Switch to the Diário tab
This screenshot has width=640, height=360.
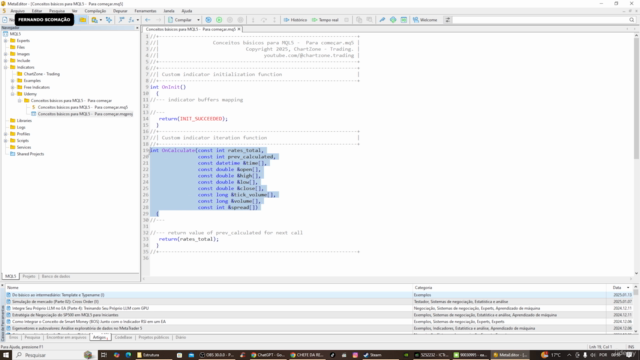pos(180,338)
